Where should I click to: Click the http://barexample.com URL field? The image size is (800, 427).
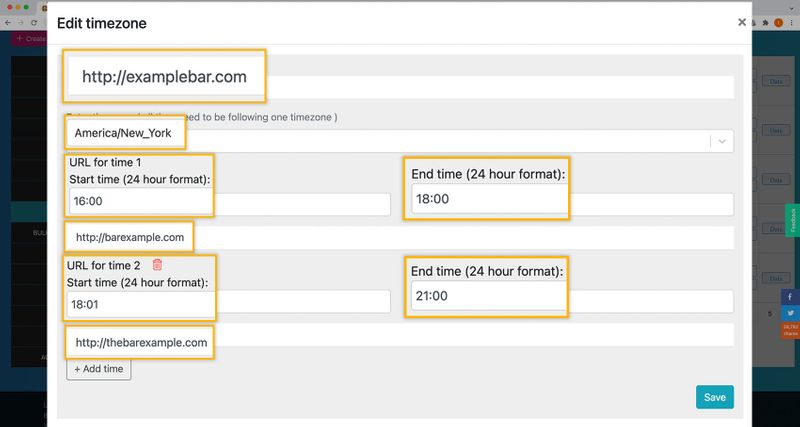(400, 238)
